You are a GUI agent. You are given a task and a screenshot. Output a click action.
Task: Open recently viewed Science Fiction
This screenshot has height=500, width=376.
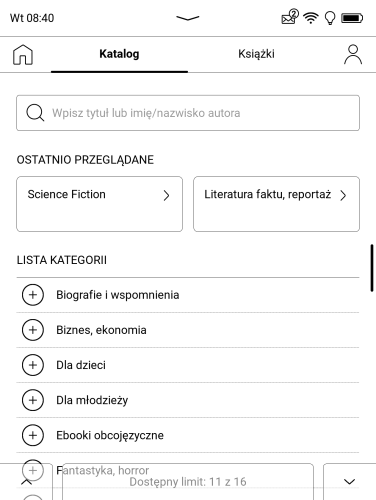(x=100, y=204)
